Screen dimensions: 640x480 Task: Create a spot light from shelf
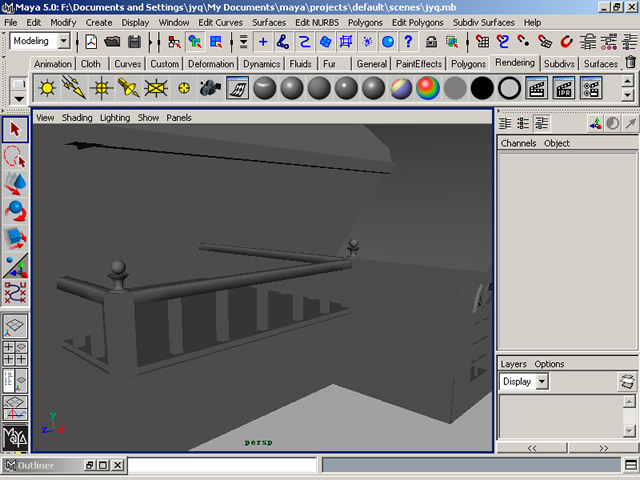point(129,88)
